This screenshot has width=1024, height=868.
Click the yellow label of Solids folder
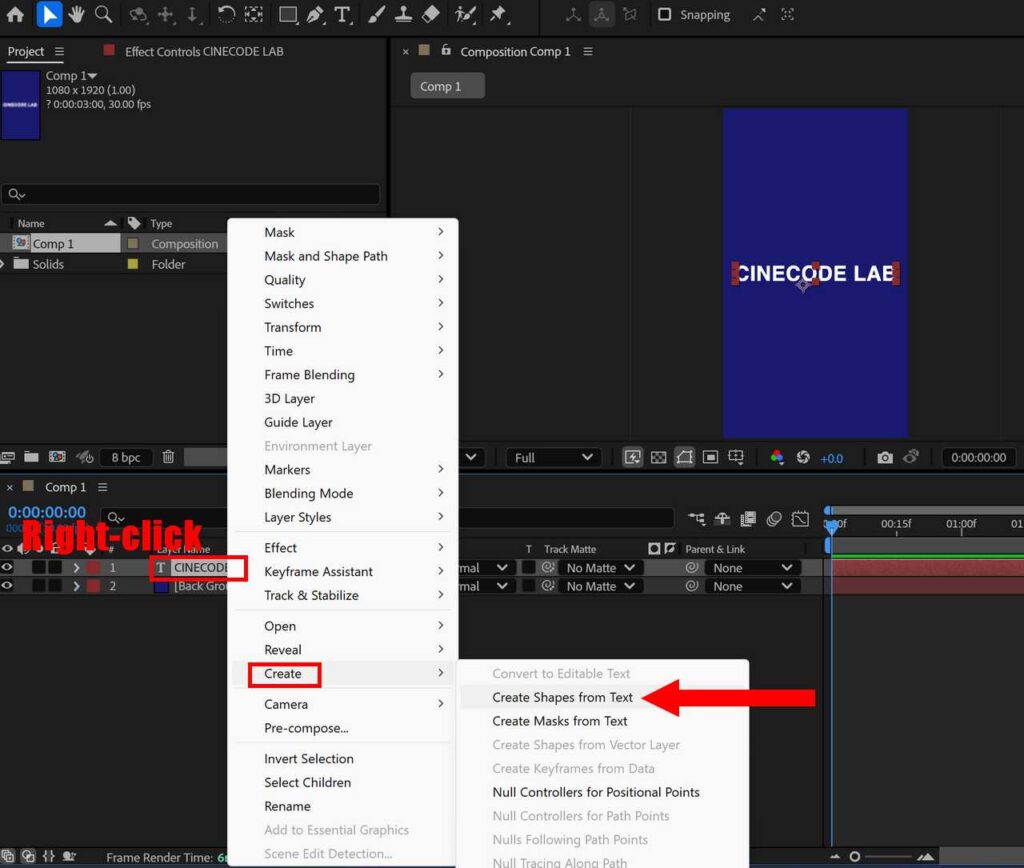coord(133,264)
